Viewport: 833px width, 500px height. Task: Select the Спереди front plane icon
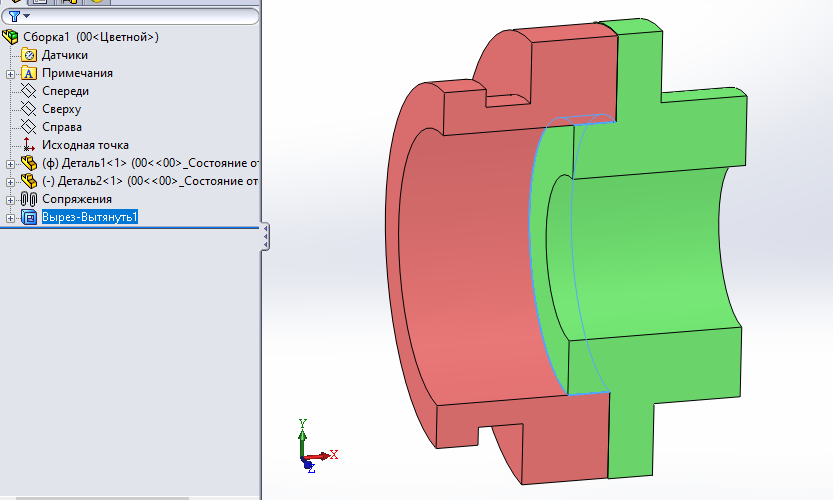click(x=28, y=91)
